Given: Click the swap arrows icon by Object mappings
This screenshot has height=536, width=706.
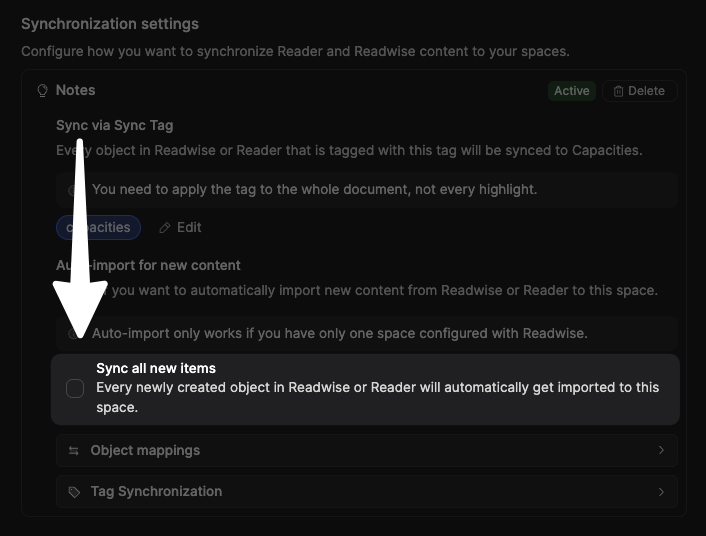Looking at the screenshot, I should coord(73,451).
